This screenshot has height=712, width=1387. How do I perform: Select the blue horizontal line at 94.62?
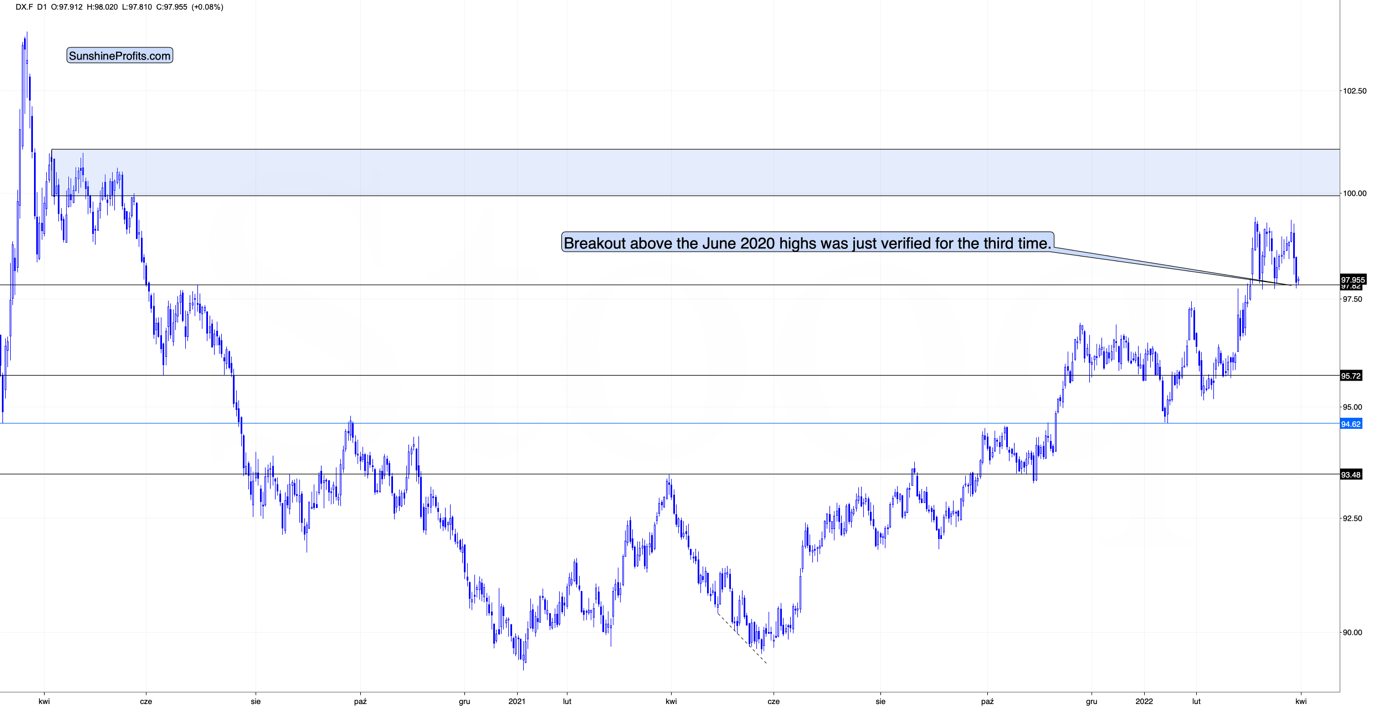[670, 424]
